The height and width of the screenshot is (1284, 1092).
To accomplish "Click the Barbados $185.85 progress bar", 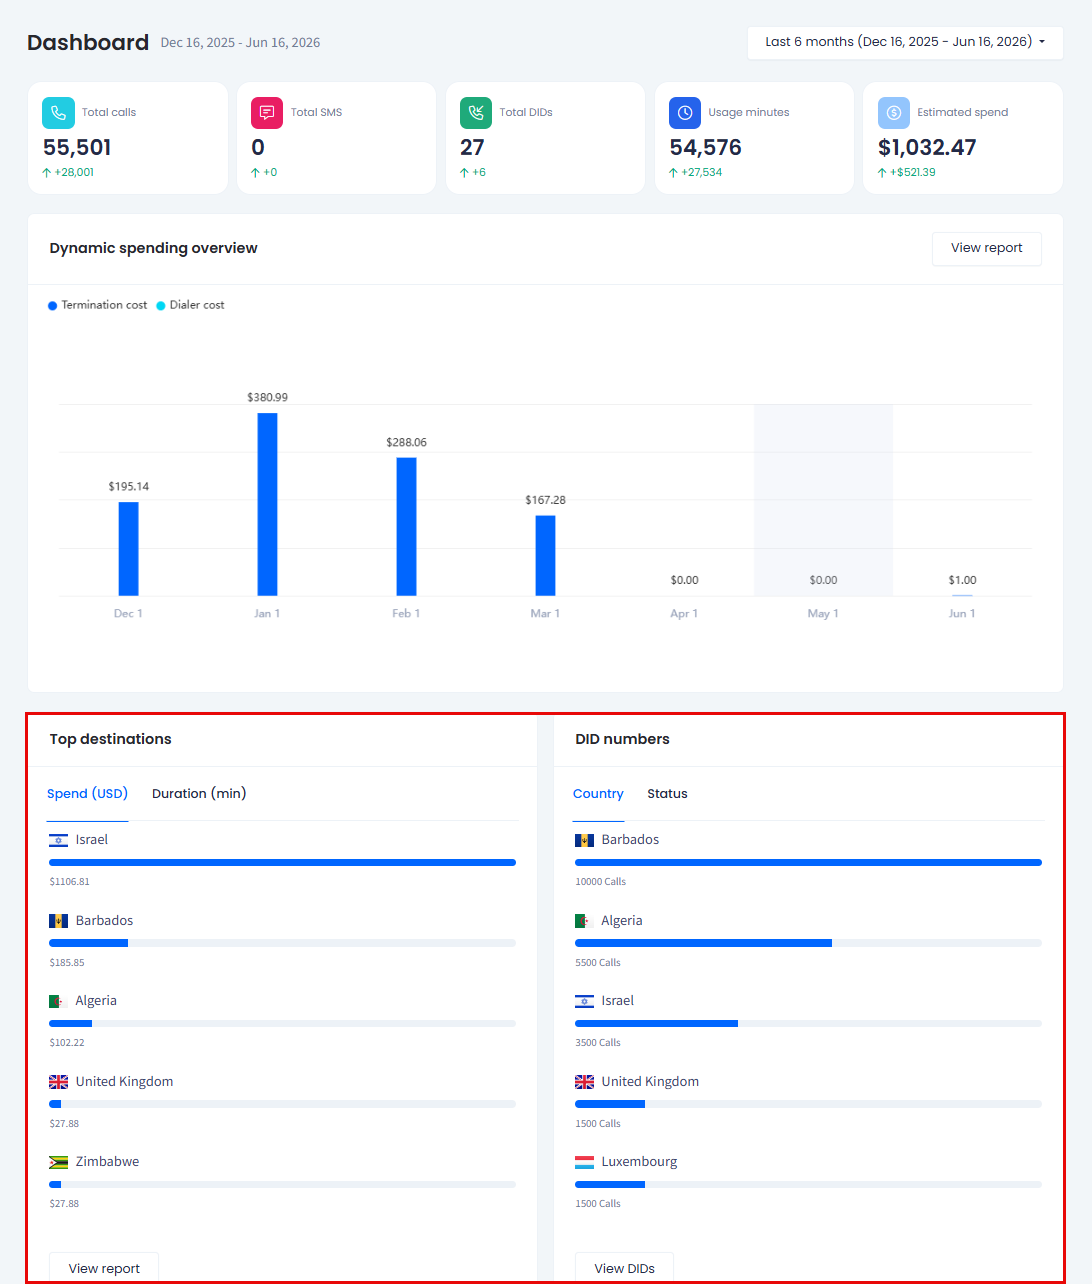I will (282, 943).
